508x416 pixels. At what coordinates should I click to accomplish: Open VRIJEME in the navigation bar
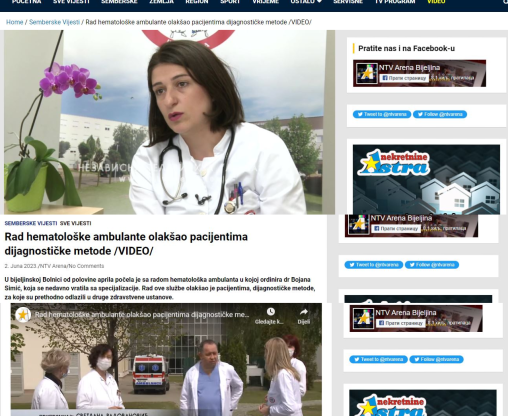[265, 2]
